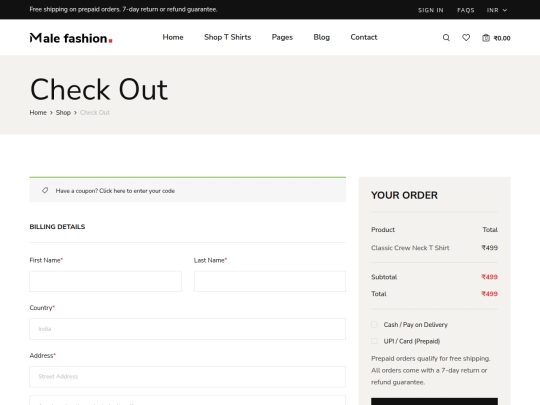
Task: Click the Home breadcrumb link
Action: pyautogui.click(x=38, y=113)
